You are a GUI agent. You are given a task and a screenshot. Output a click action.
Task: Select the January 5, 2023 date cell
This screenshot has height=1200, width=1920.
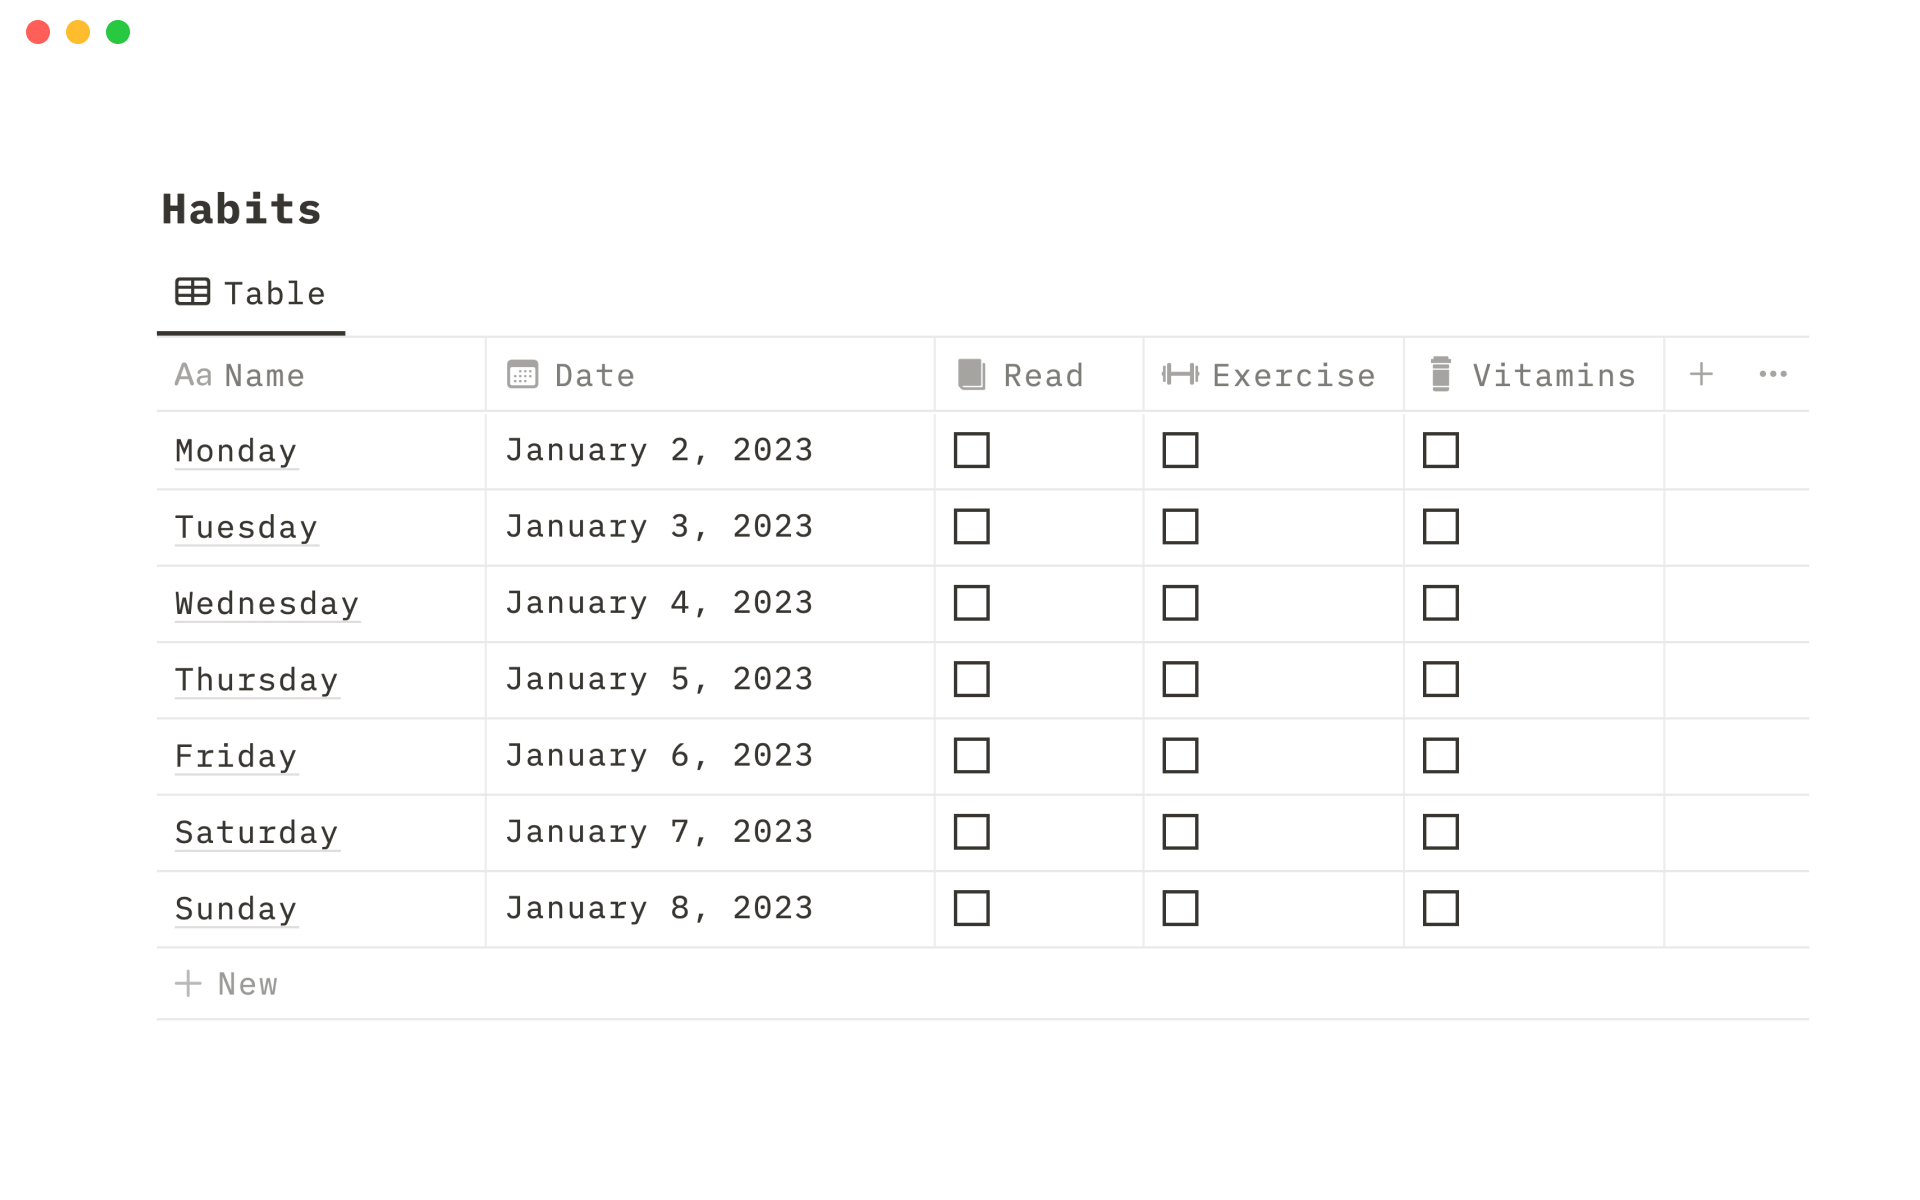point(659,680)
